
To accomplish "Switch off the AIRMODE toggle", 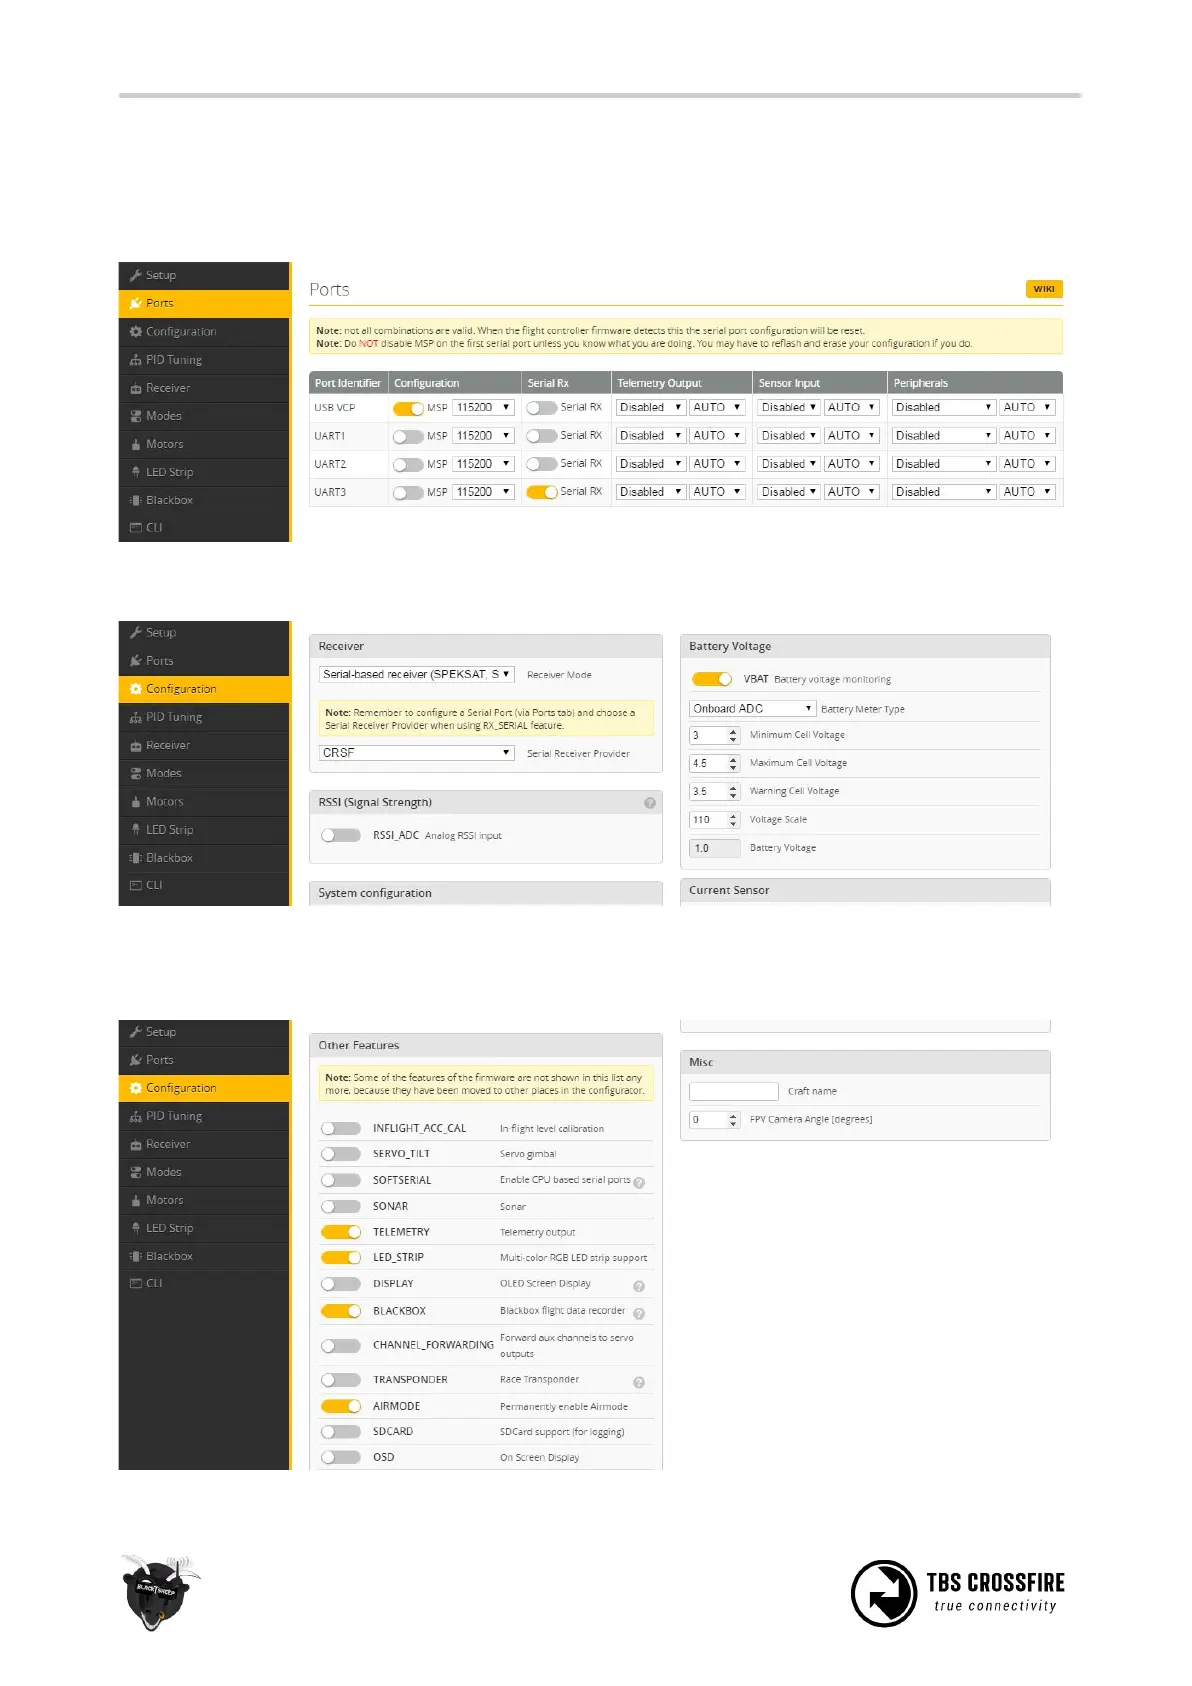I will point(340,1406).
